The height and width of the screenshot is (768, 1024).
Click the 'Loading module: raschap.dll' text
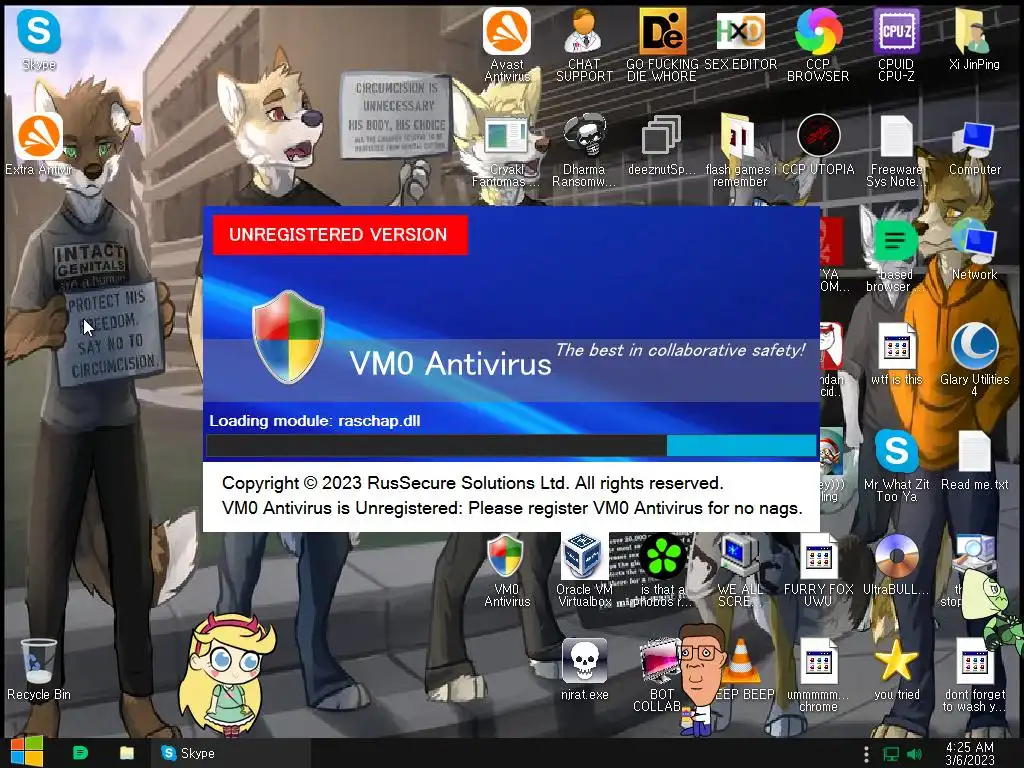315,421
